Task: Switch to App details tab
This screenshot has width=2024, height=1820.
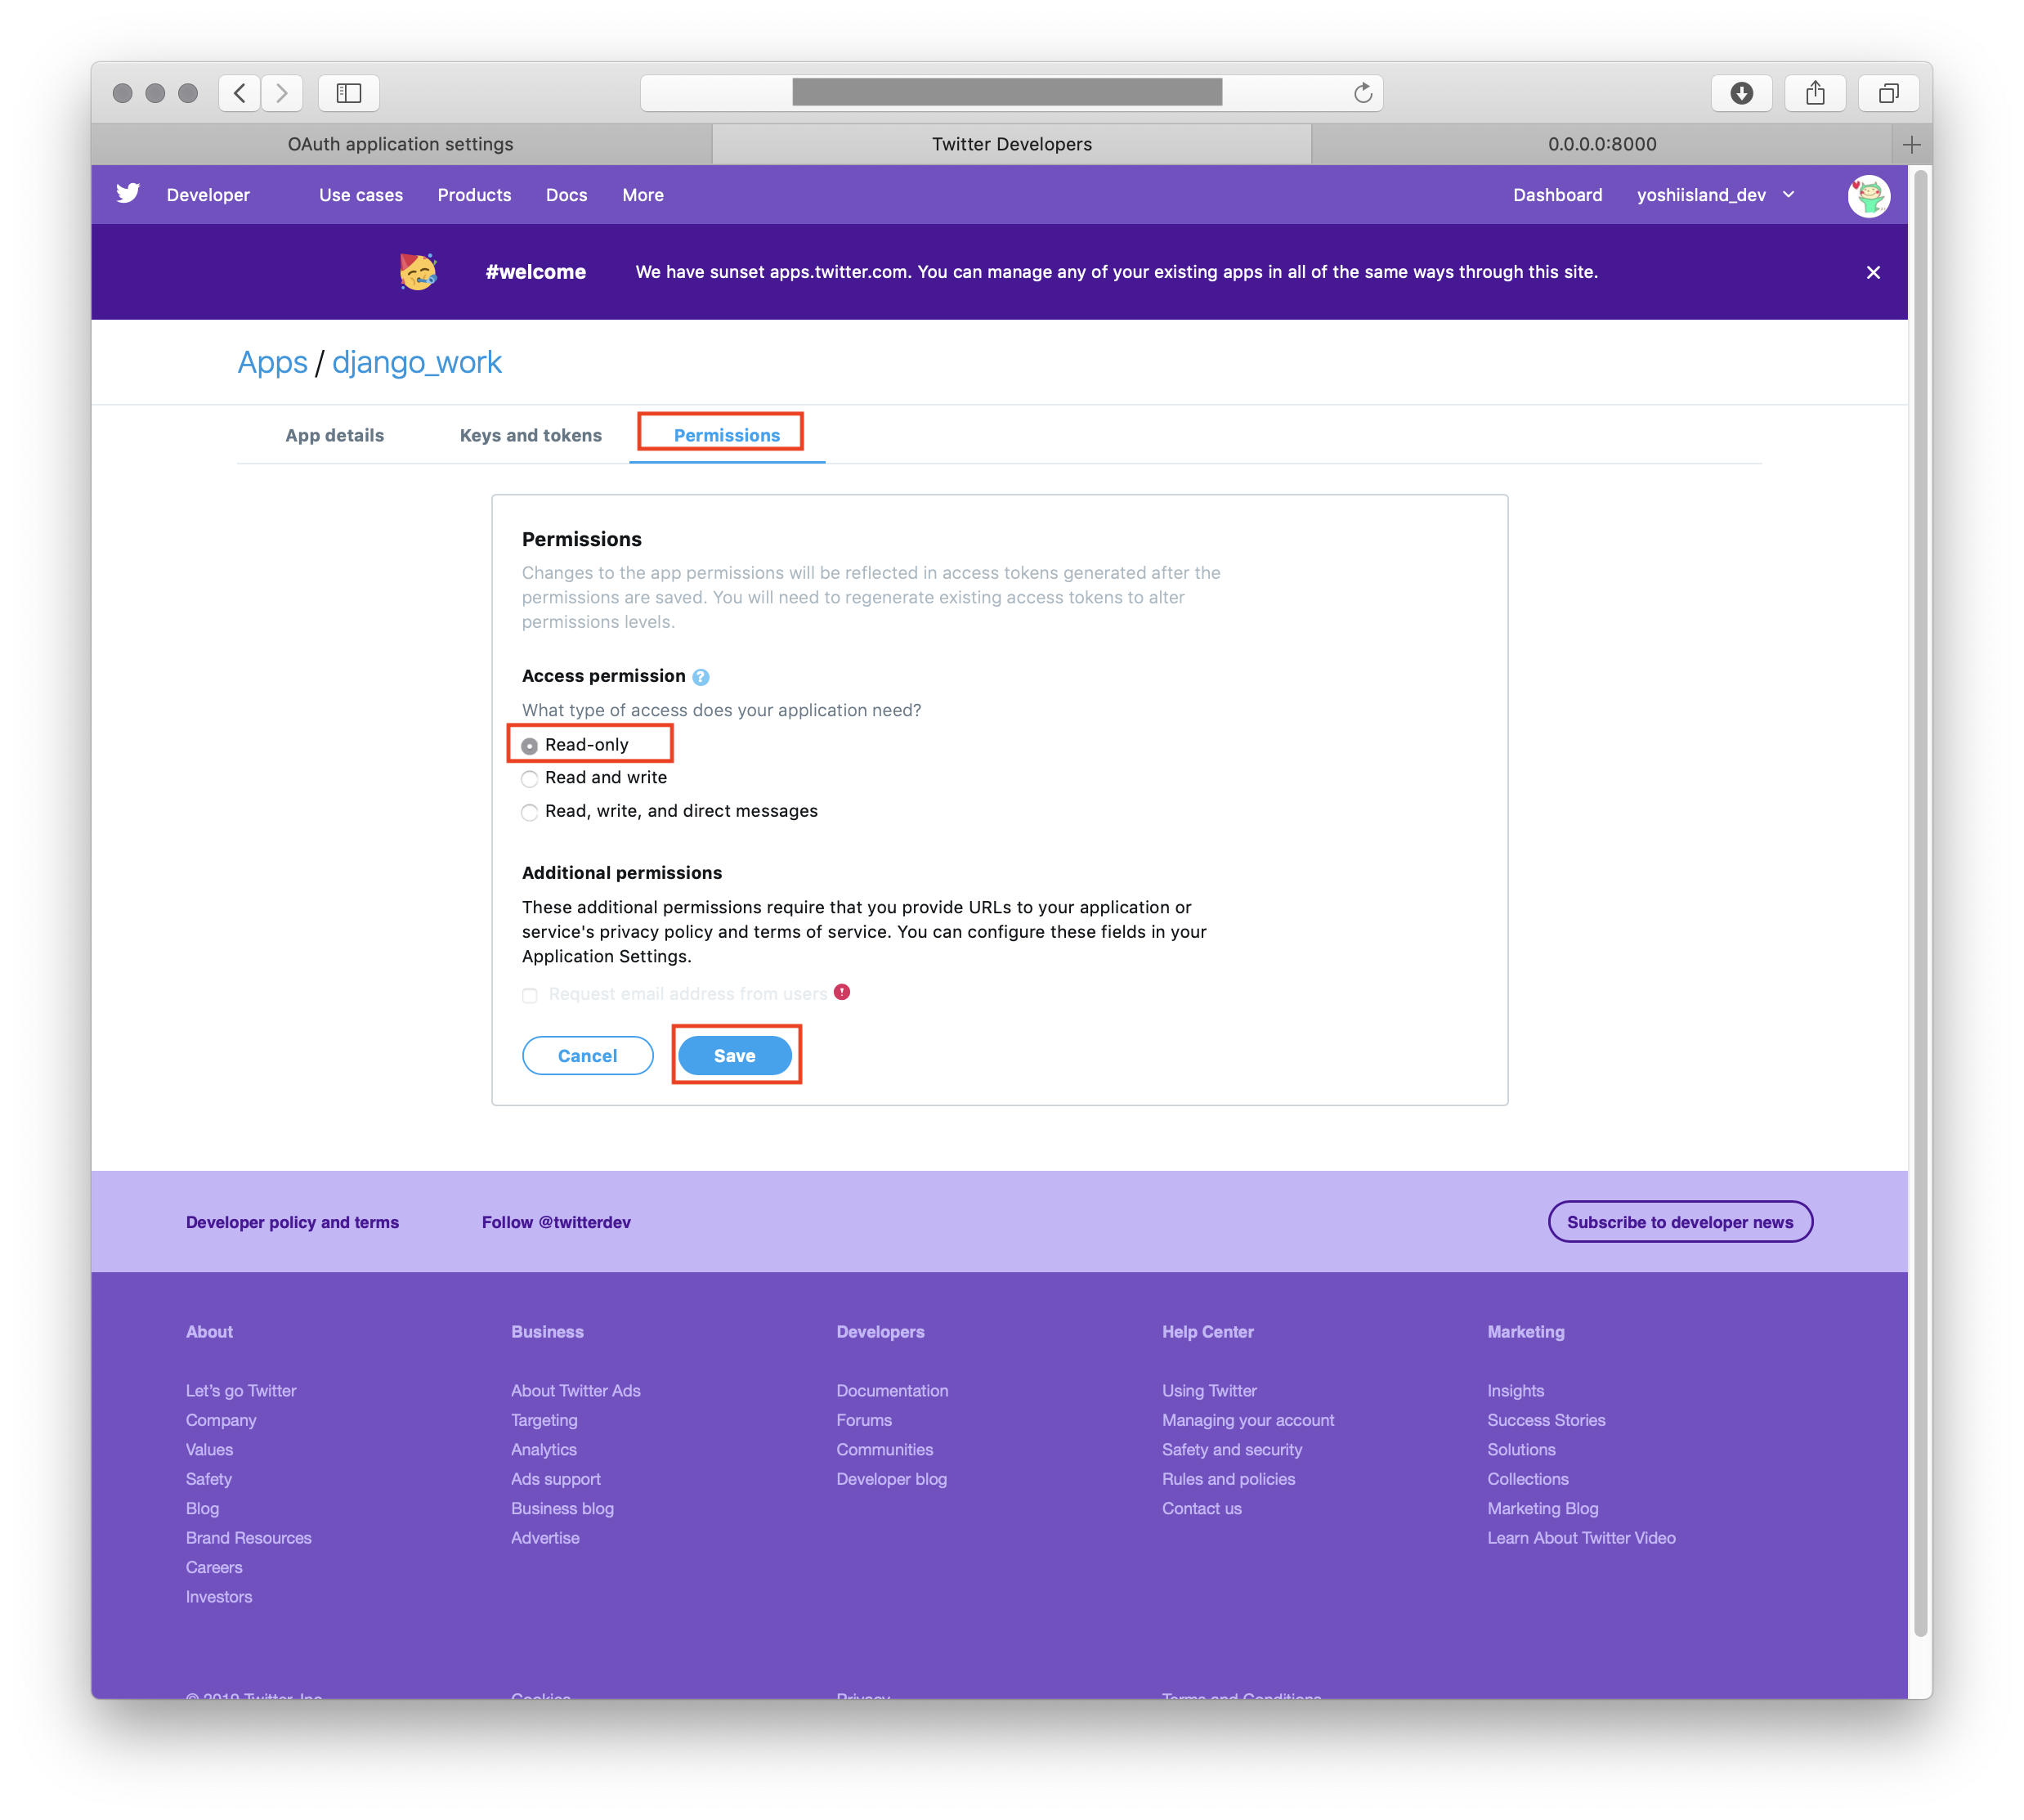Action: [x=334, y=435]
